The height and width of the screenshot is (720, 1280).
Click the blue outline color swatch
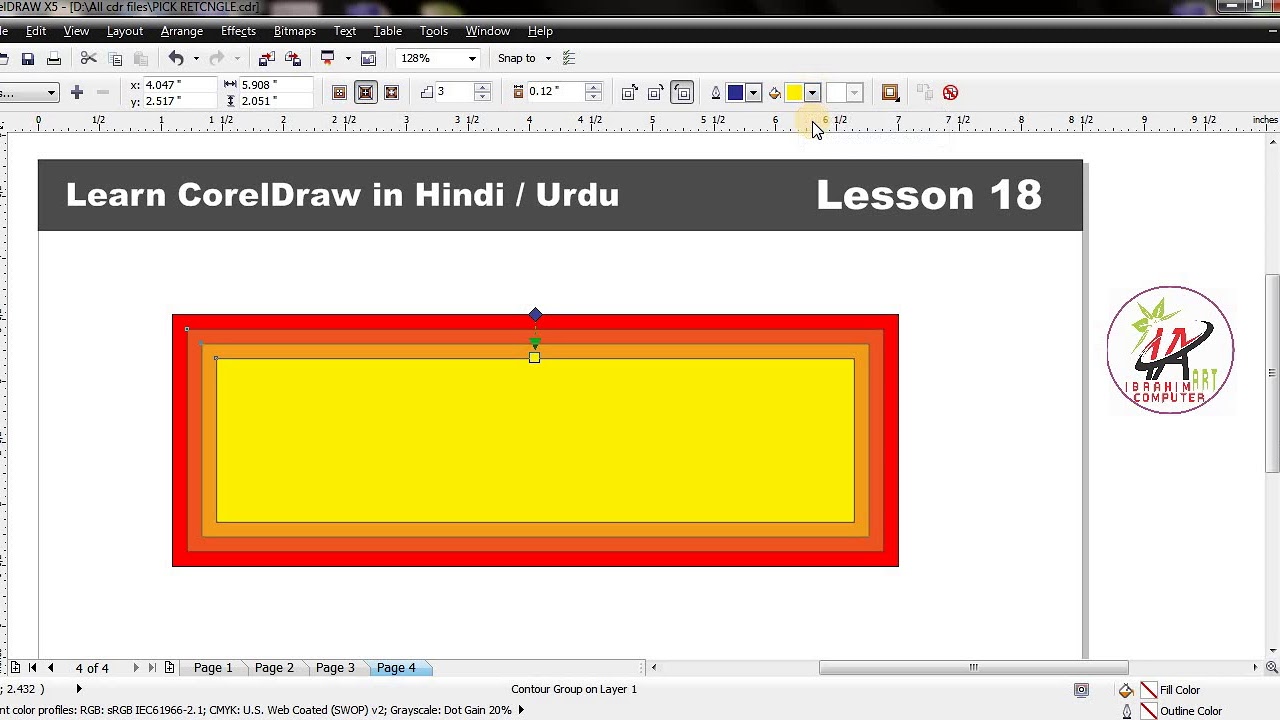(x=735, y=93)
